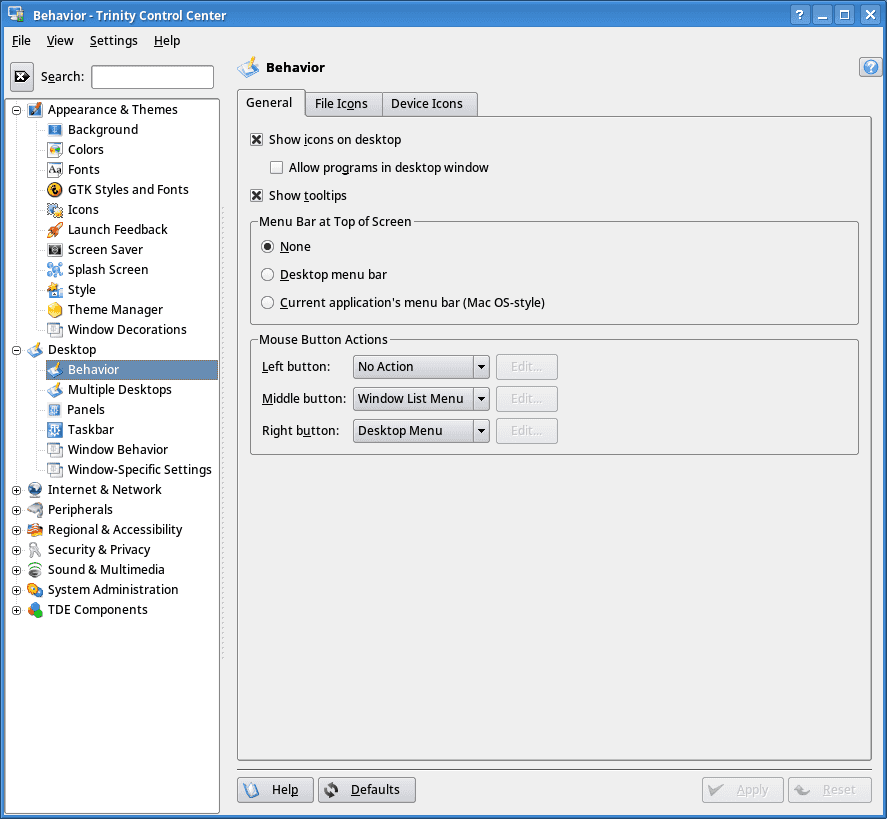Screen dimensions: 887x819
Task: Click the Panels icon
Action: click(x=54, y=410)
